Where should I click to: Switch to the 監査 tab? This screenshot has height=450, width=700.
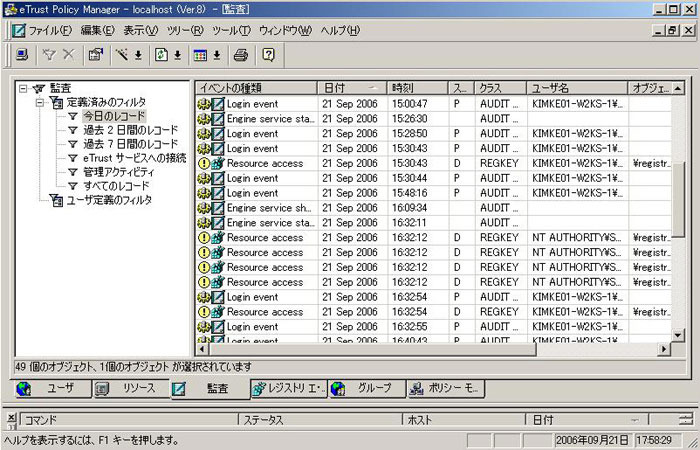(x=210, y=389)
